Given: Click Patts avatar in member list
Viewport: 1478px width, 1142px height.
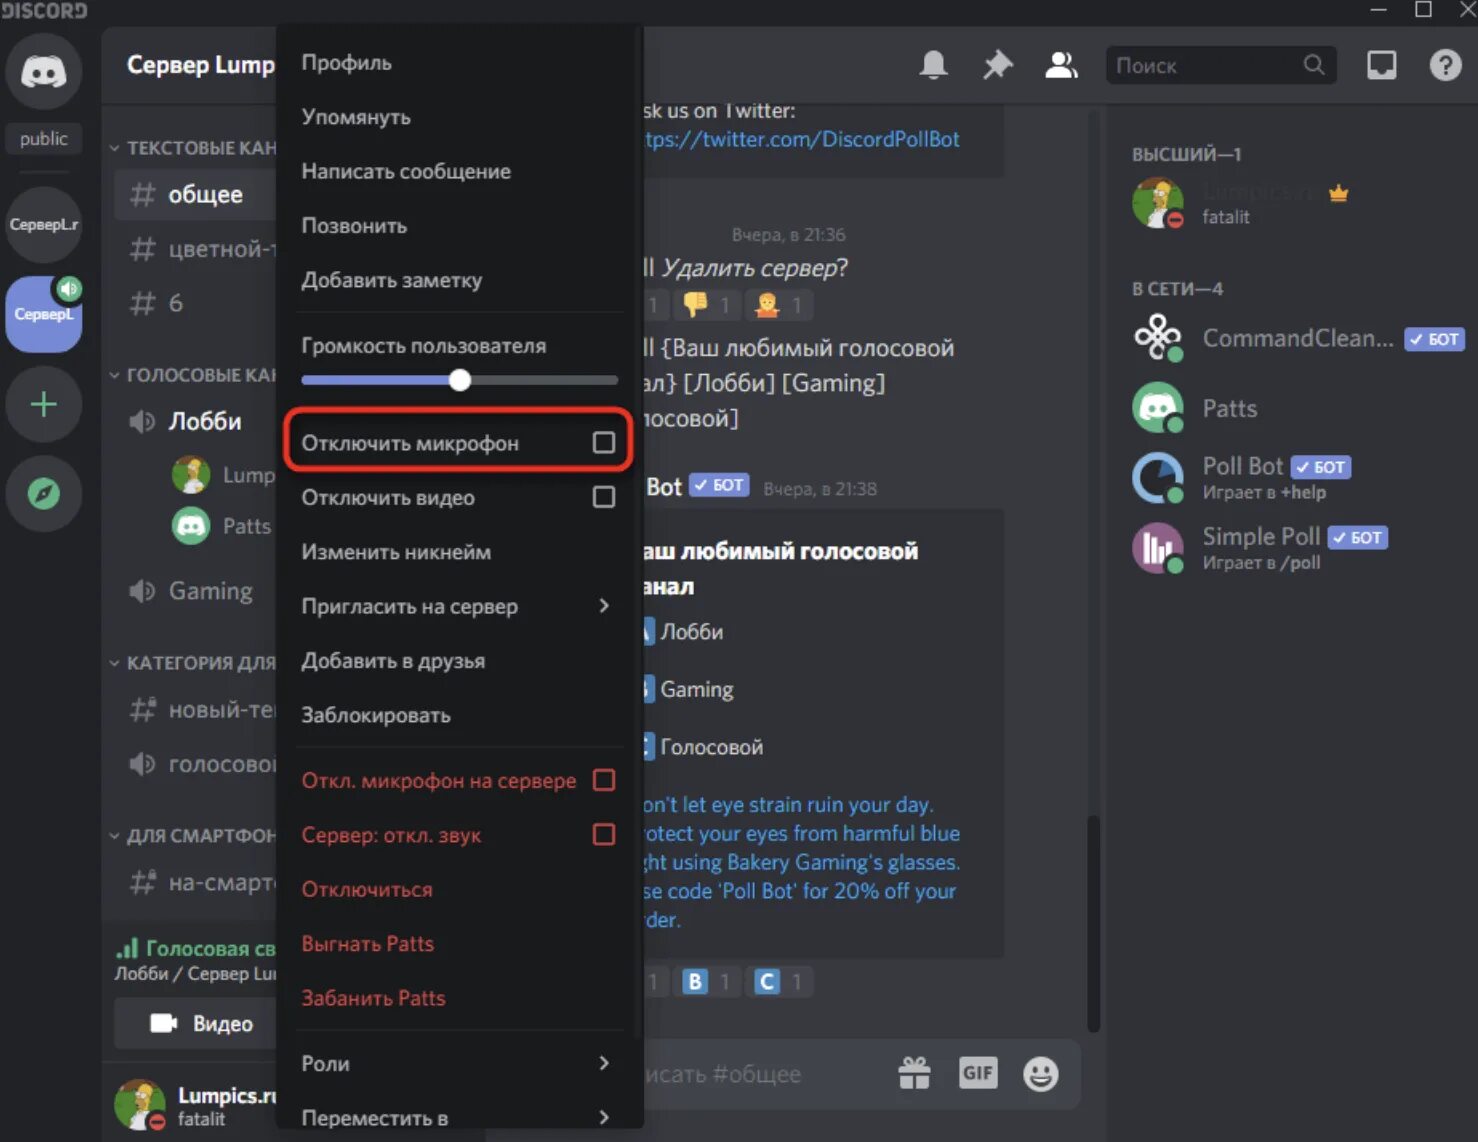Looking at the screenshot, I should coord(1158,408).
